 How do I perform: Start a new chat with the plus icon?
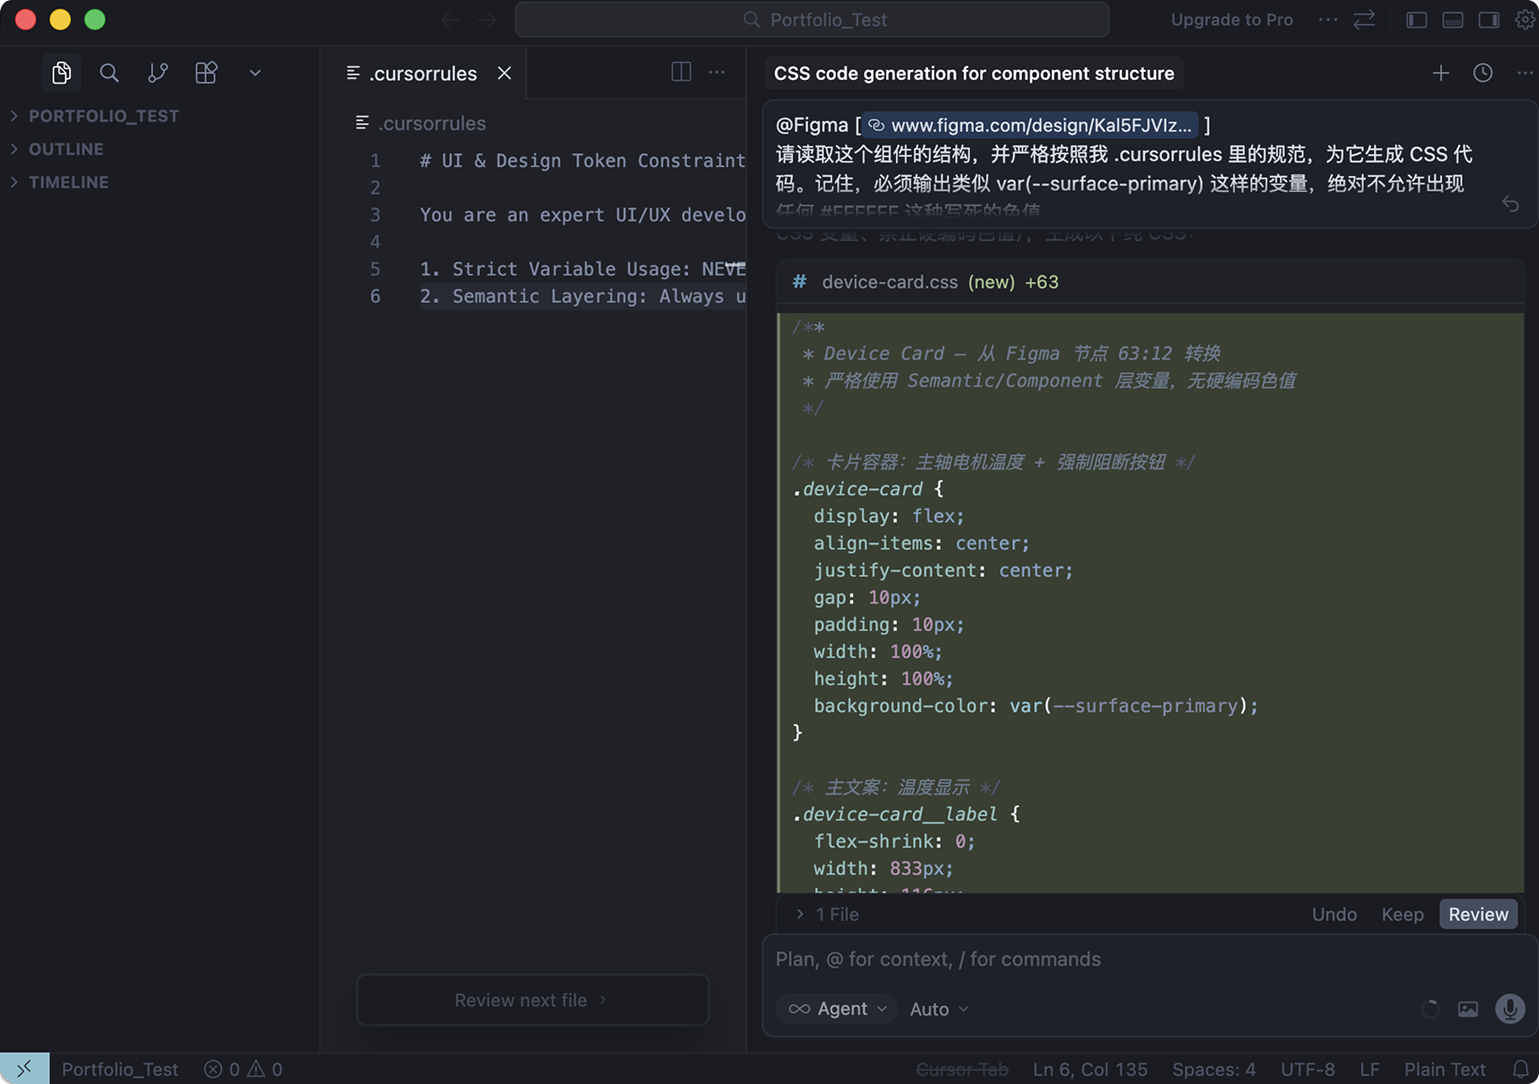click(x=1440, y=72)
